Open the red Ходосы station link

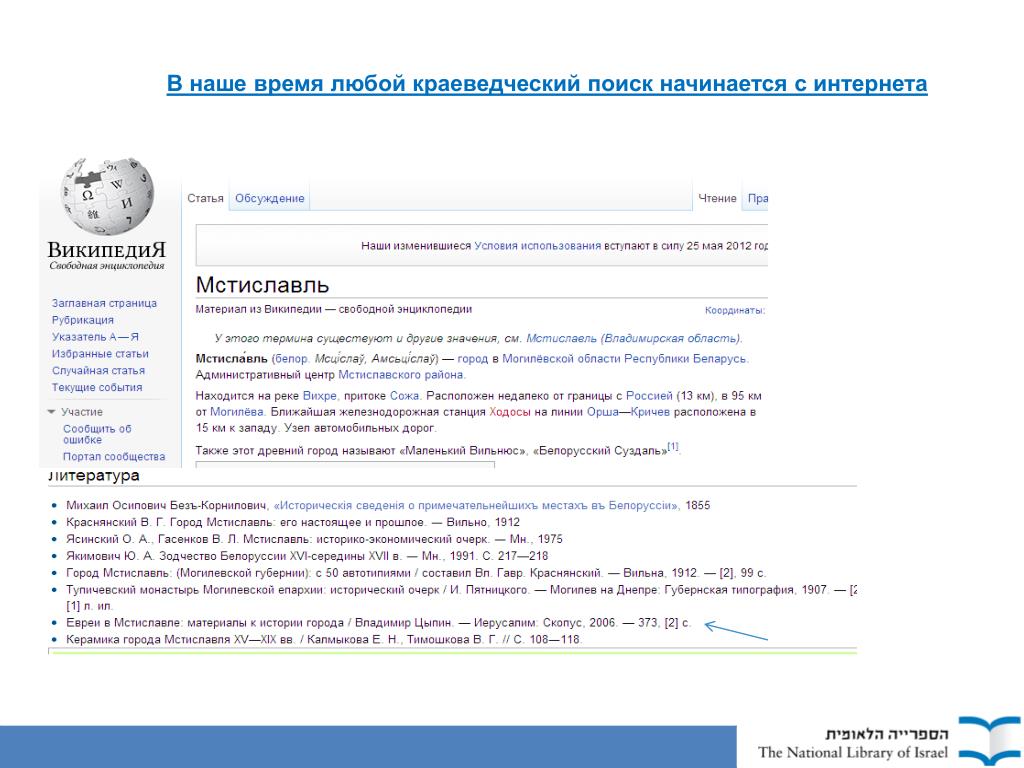[x=509, y=412]
